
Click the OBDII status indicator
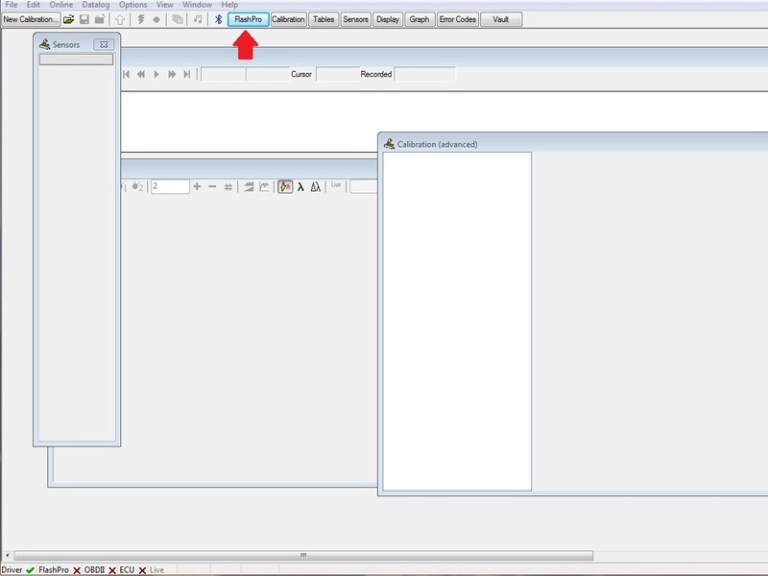pos(100,570)
